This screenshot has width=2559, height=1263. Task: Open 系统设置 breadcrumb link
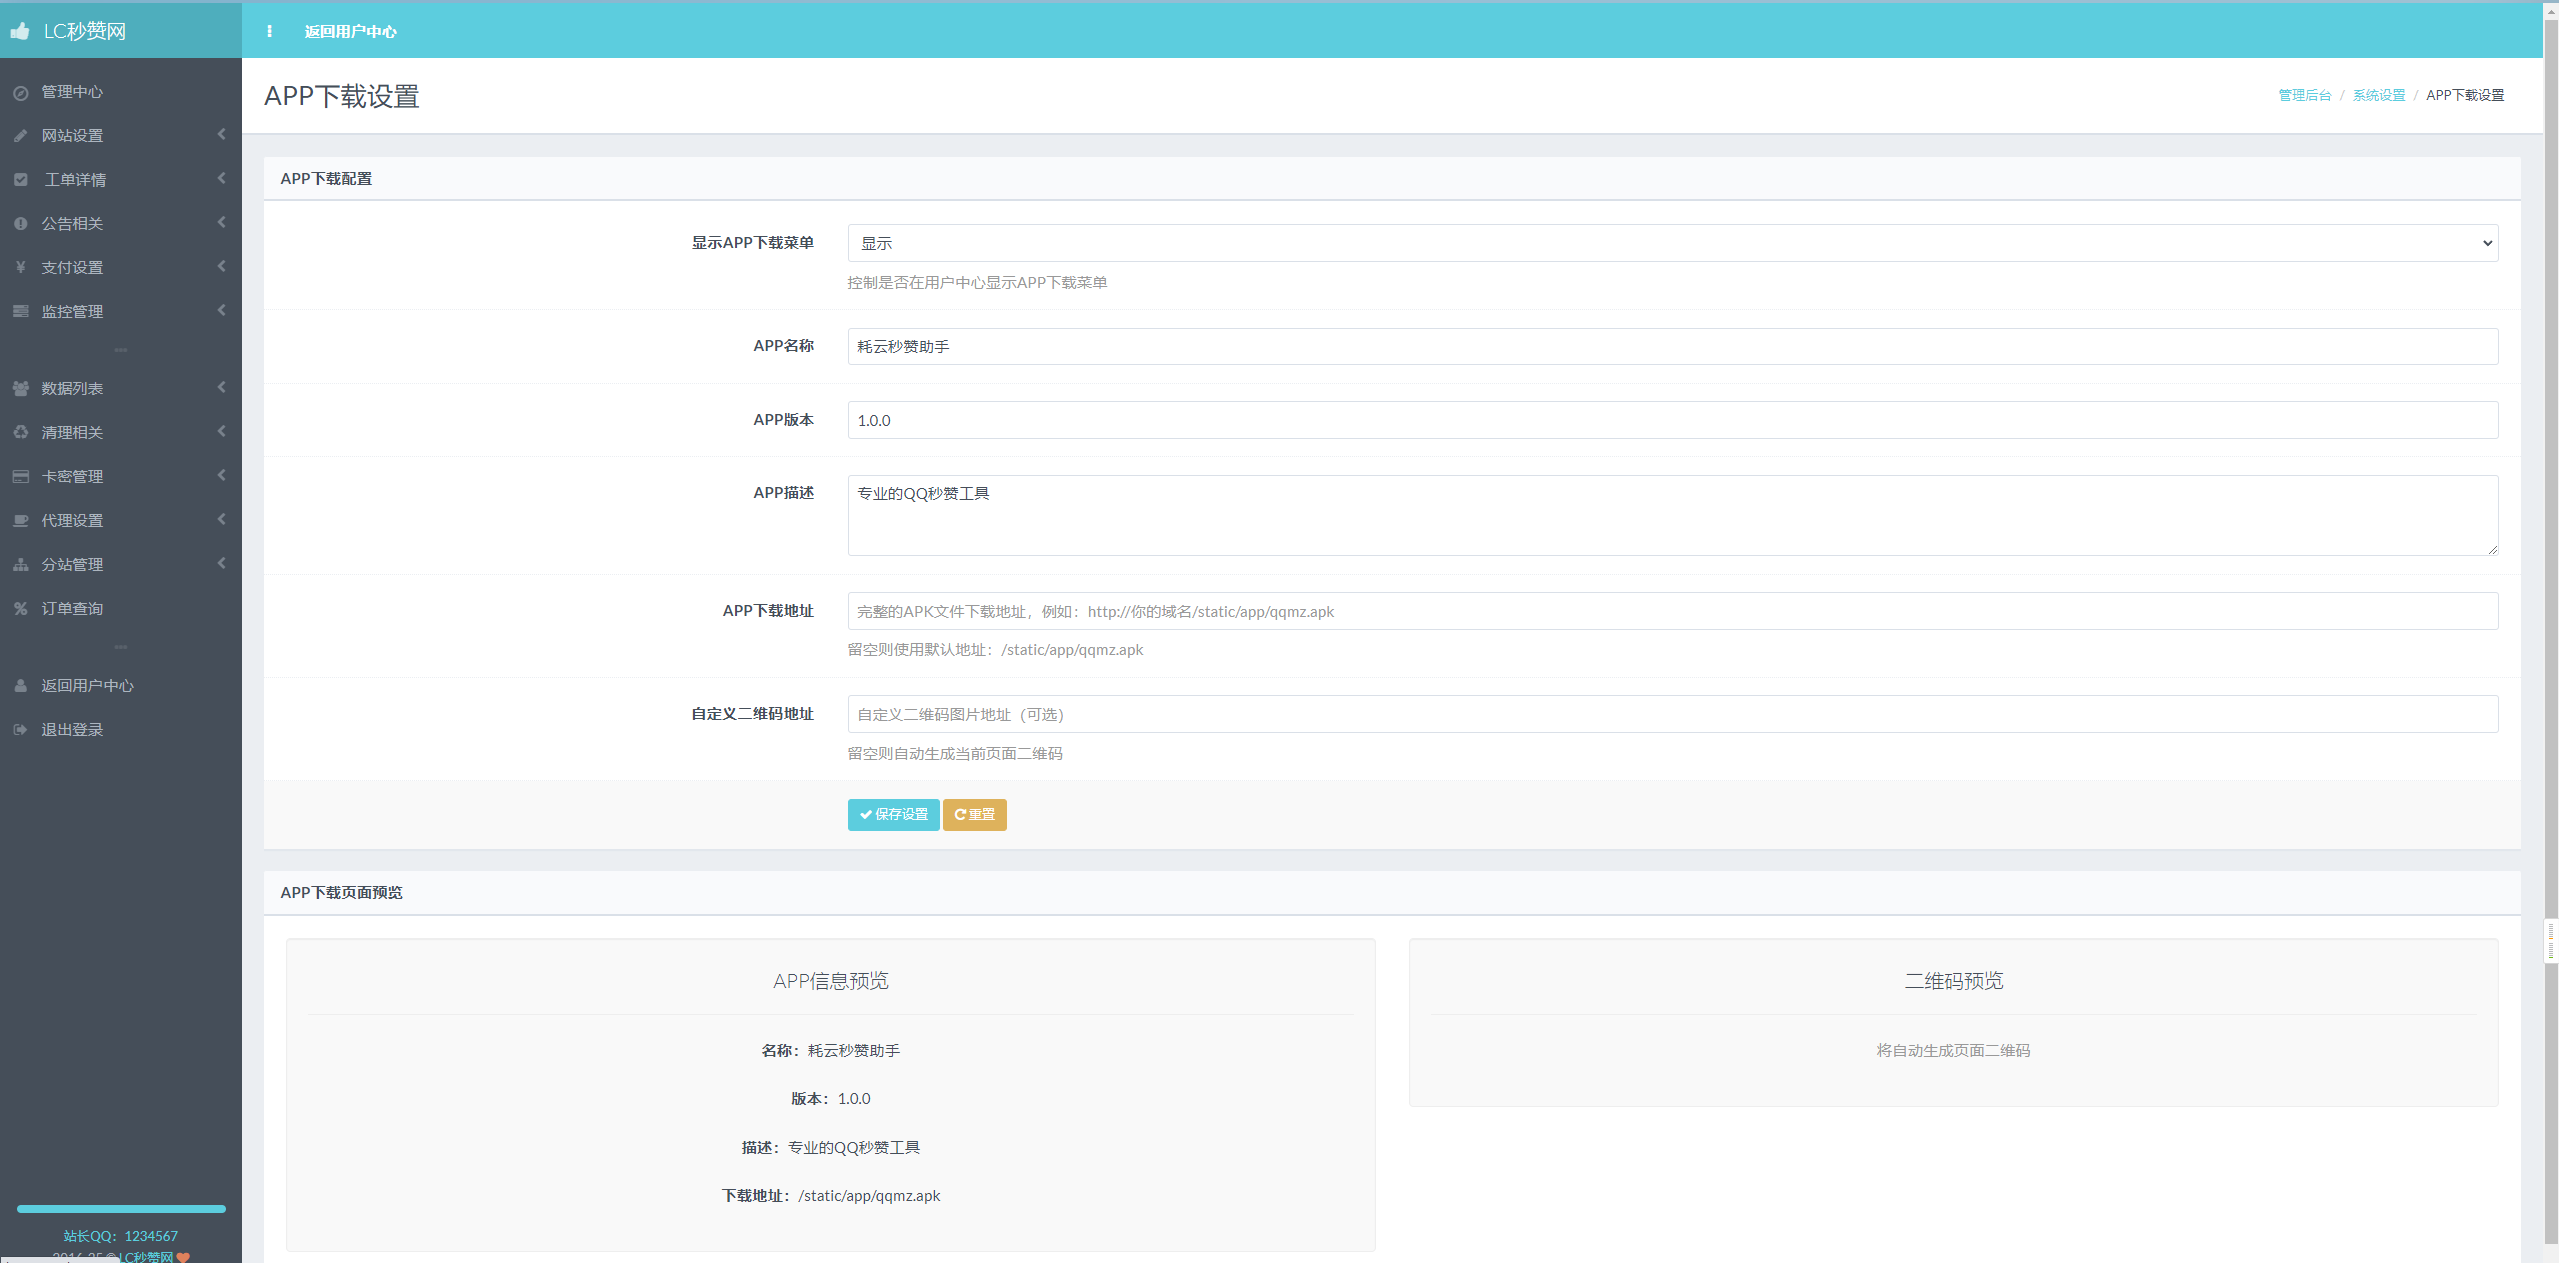[x=2378, y=95]
